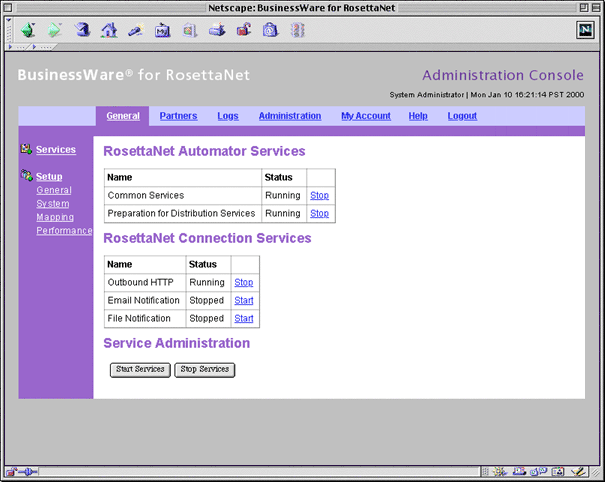Click the Netscape Back arrow icon
This screenshot has height=482, width=605.
pyautogui.click(x=28, y=30)
